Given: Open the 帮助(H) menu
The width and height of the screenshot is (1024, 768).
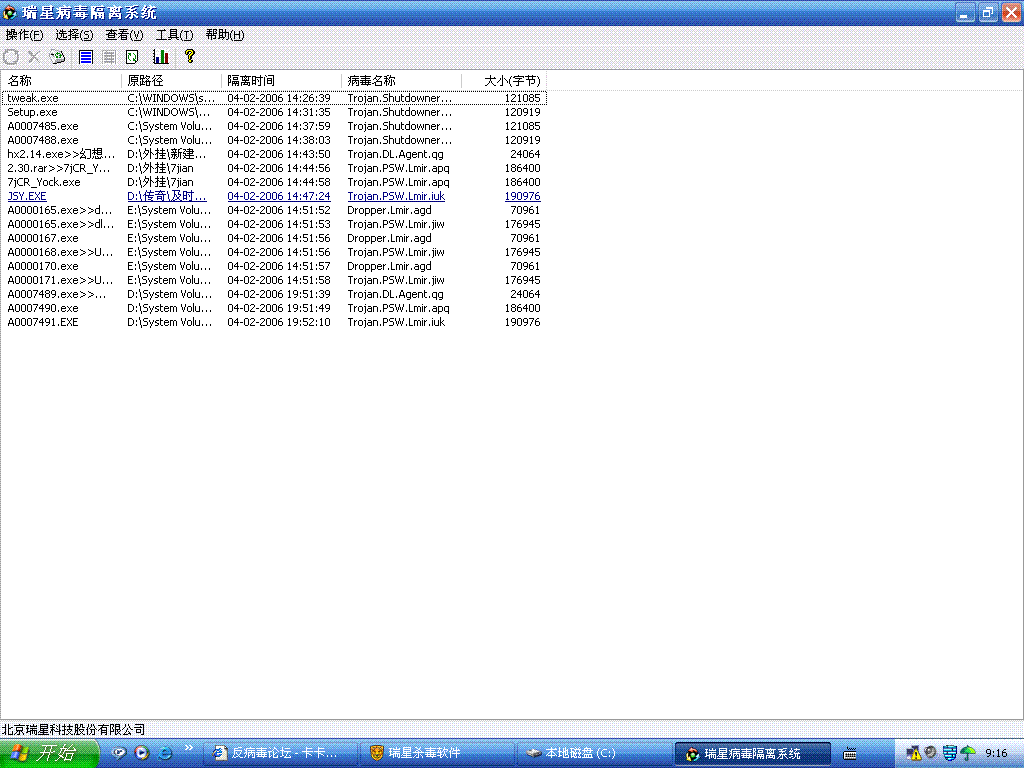Looking at the screenshot, I should pyautogui.click(x=225, y=35).
